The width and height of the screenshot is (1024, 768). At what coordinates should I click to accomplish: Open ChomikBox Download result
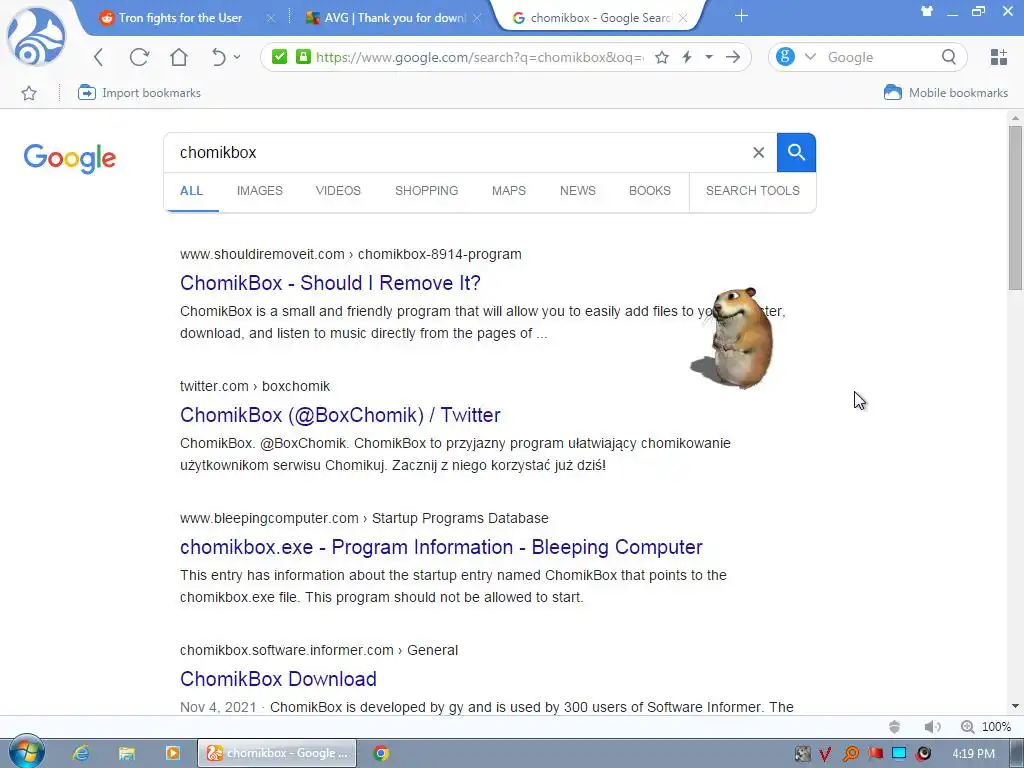tap(278, 679)
